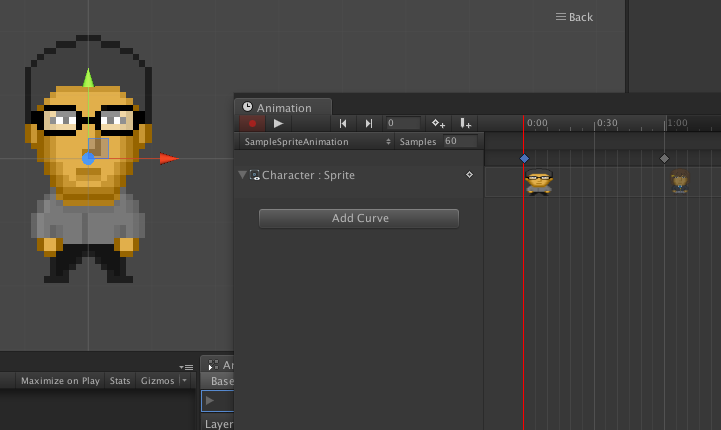This screenshot has height=430, width=721.
Task: Collapse the Character : Sprite property
Action: click(242, 175)
